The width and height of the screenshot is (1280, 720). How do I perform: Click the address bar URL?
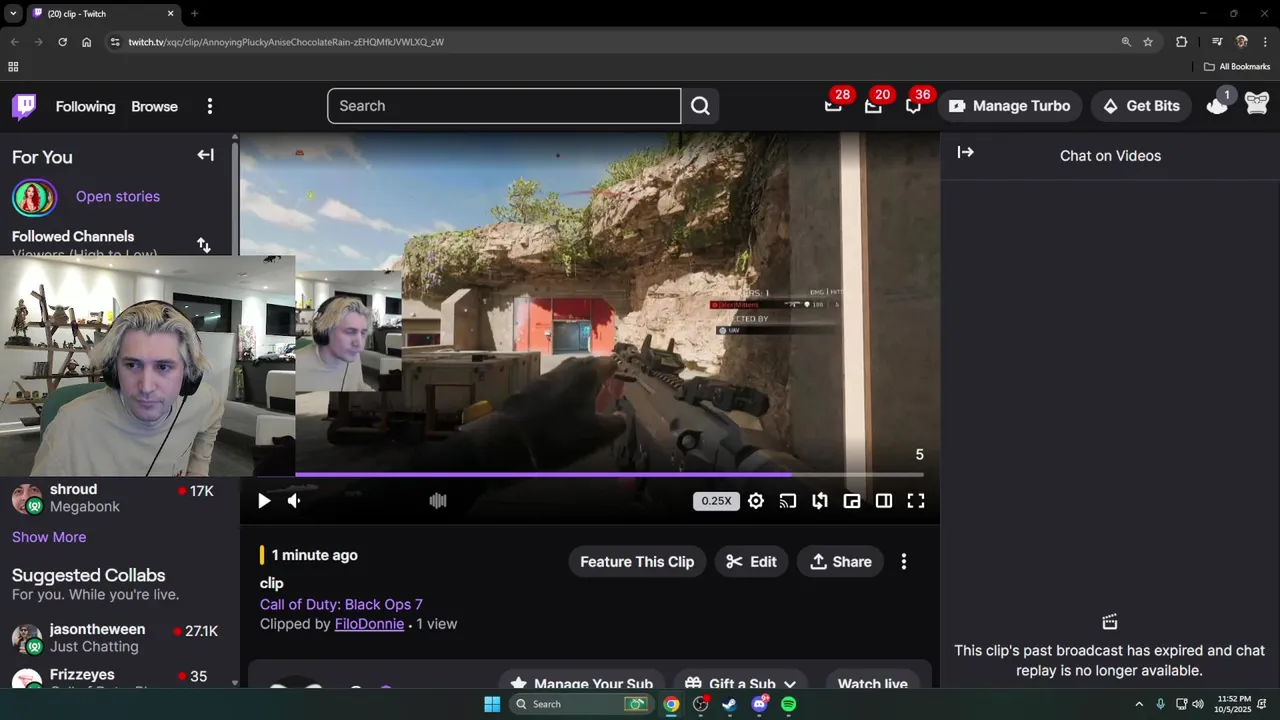(286, 42)
